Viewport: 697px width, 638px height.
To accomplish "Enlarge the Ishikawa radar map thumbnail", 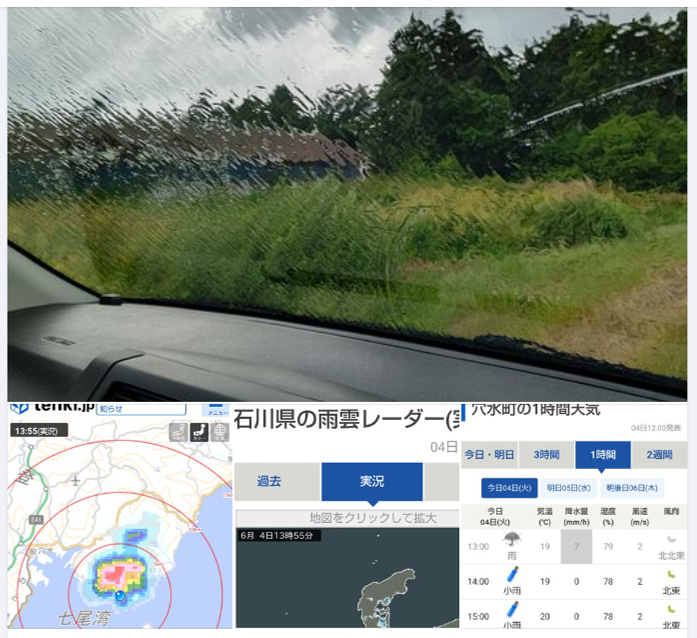I will pos(348,578).
